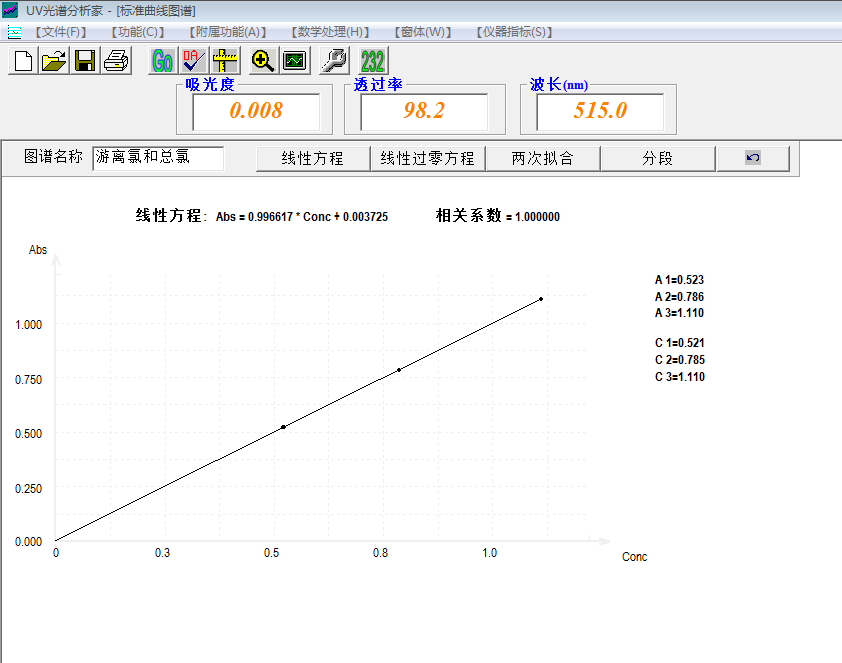
Task: Click the wrench settings icon
Action: click(x=334, y=61)
